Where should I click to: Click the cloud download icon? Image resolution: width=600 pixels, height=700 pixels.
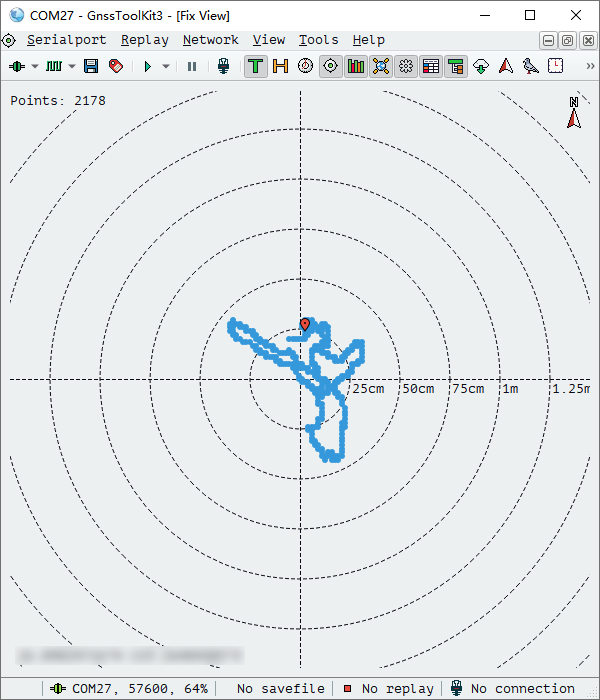click(x=481, y=67)
